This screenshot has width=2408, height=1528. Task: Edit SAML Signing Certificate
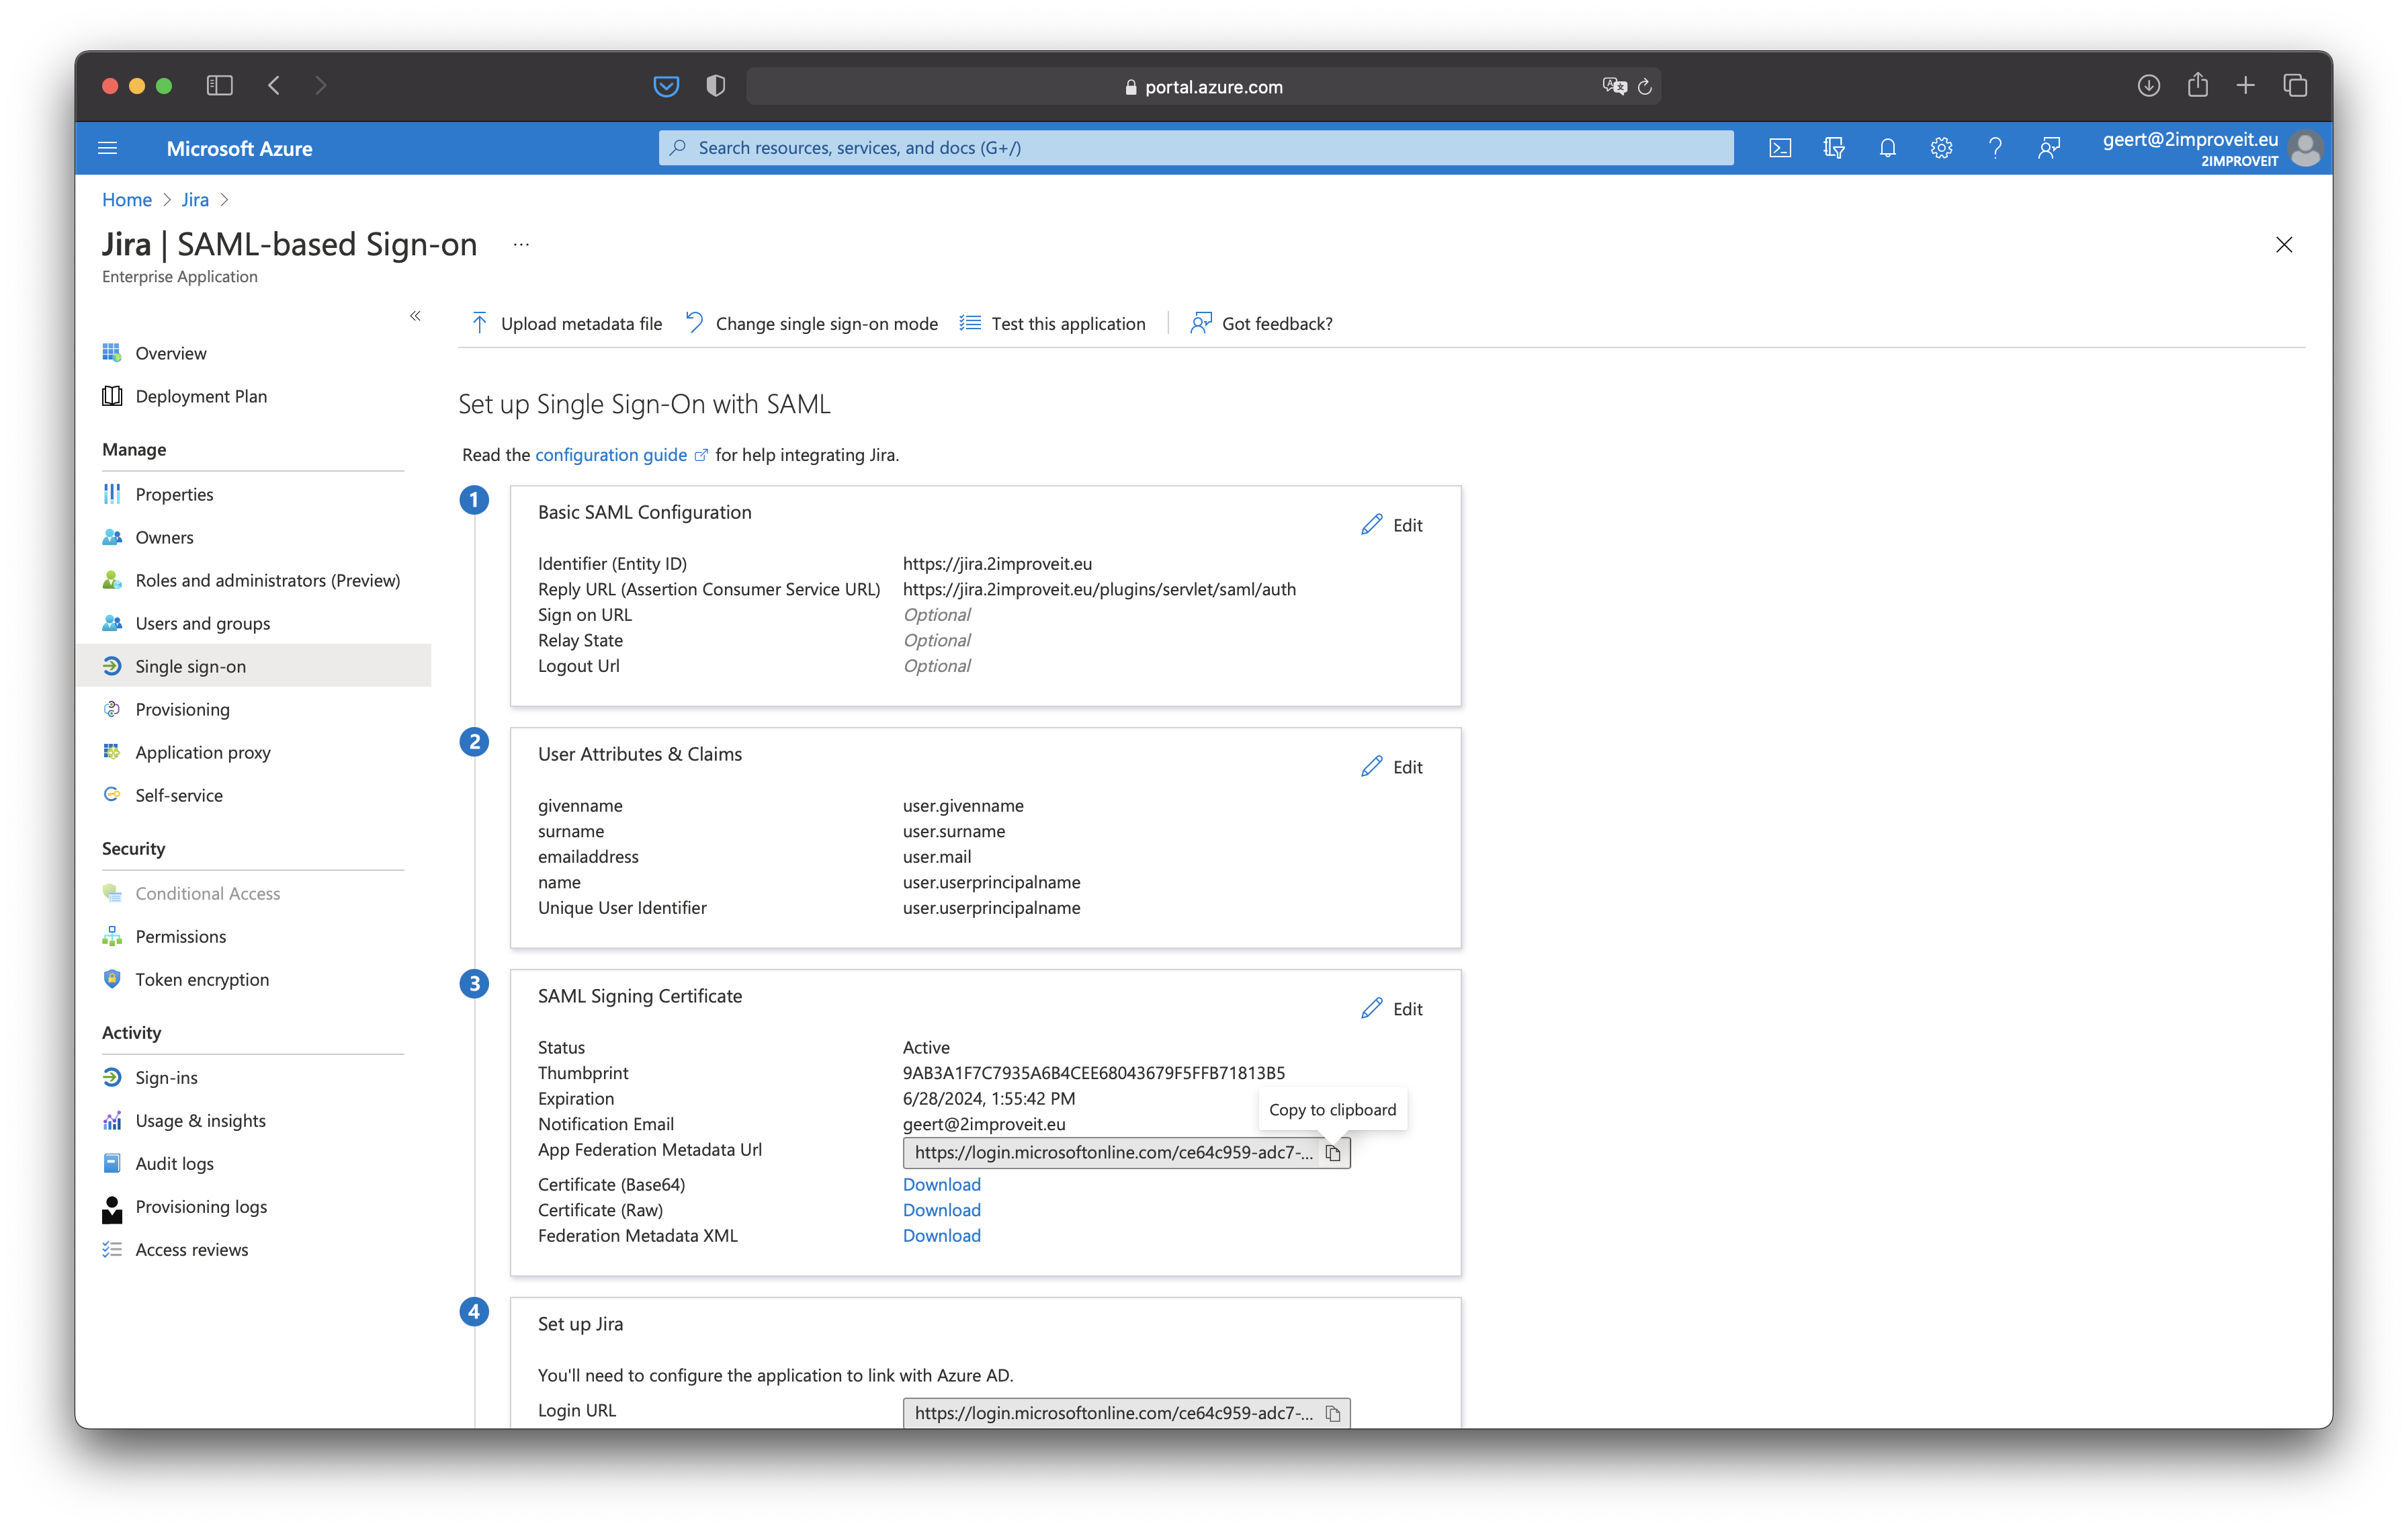pyautogui.click(x=1392, y=1009)
